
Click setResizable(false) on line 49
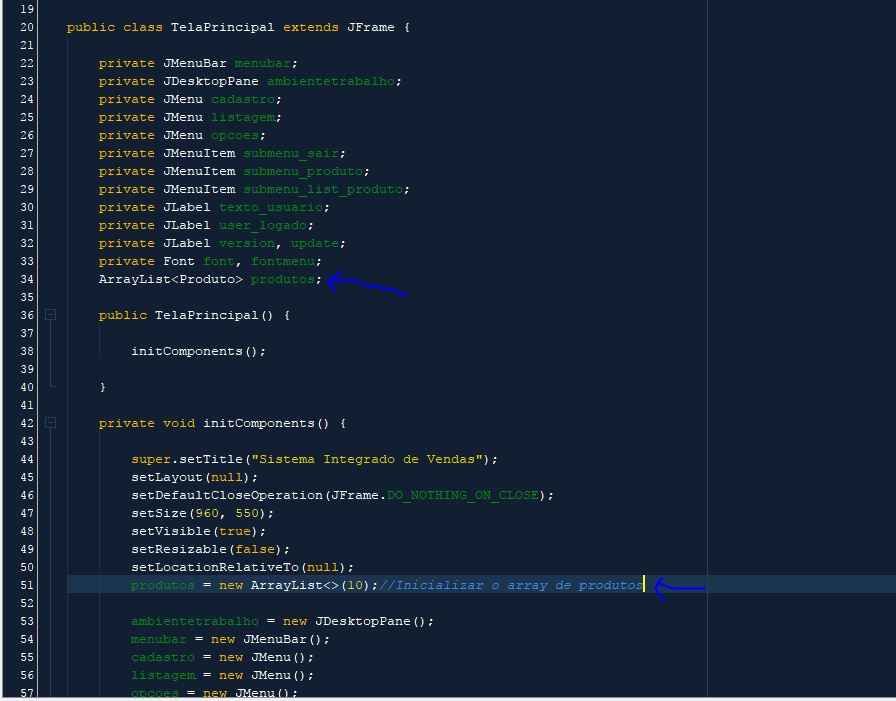point(210,549)
